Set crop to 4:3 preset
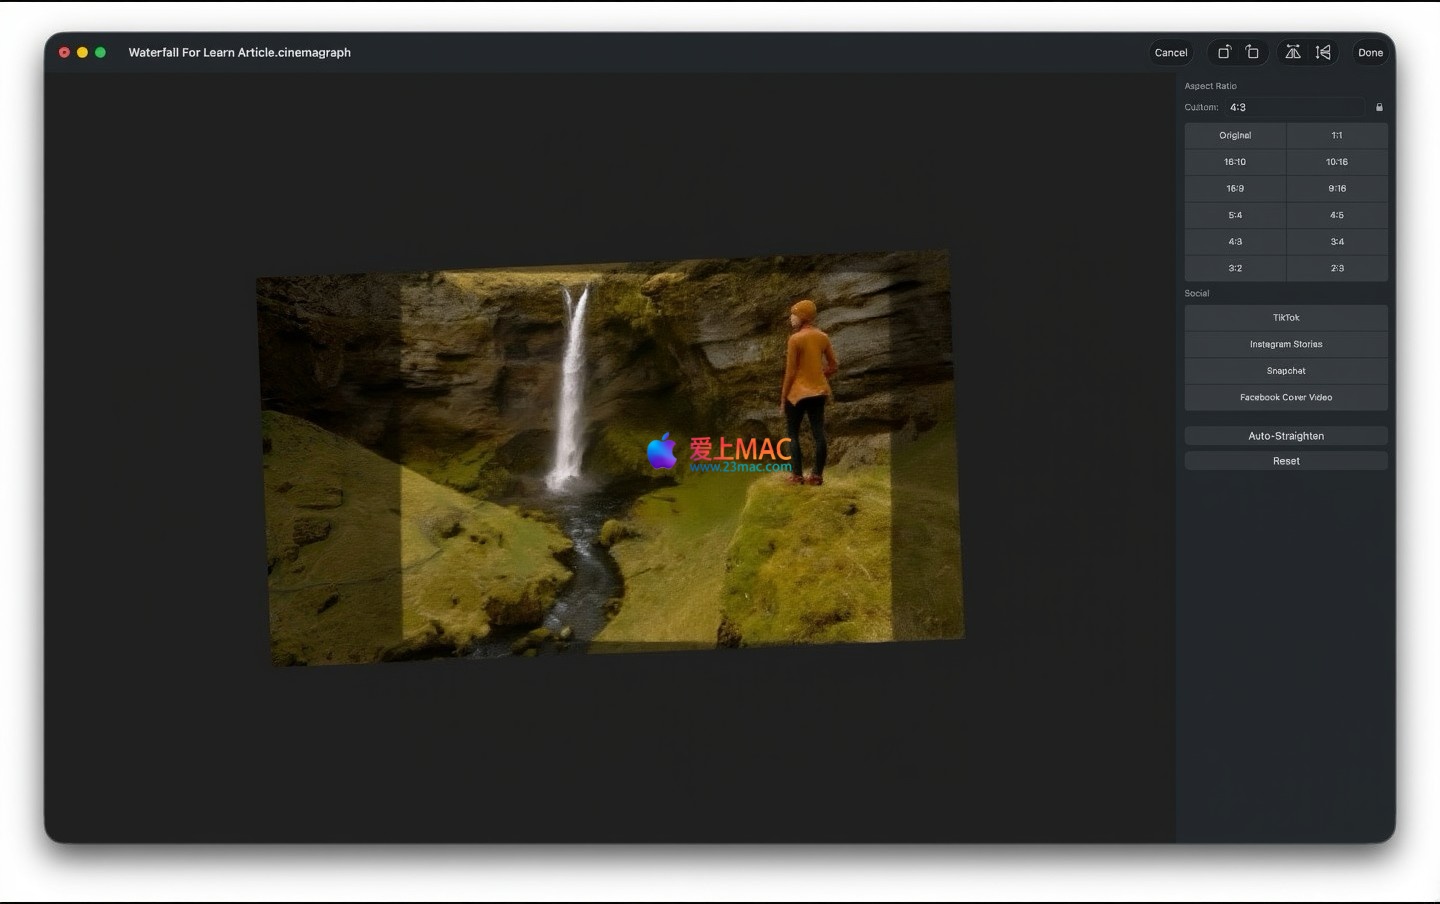 click(1235, 241)
